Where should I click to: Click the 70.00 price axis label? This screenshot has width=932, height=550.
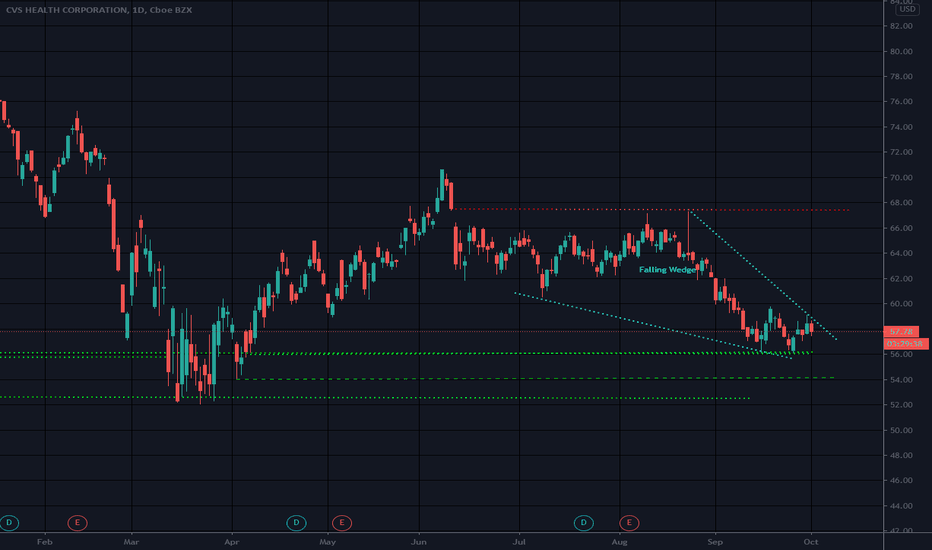(x=901, y=177)
